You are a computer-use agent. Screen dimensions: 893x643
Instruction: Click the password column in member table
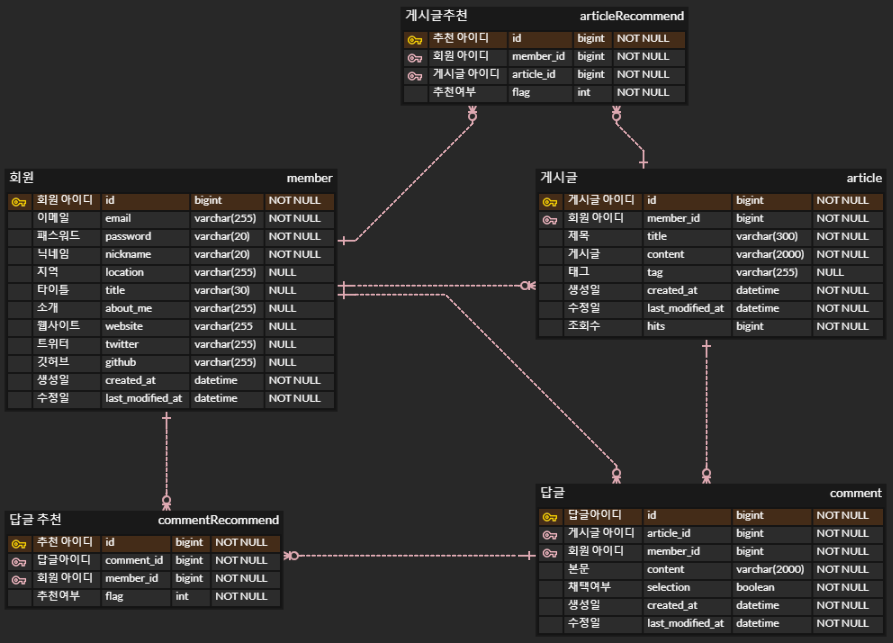[x=128, y=236]
